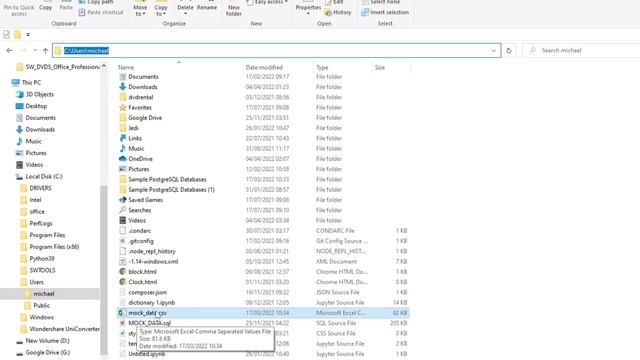Open the Recent locations dropdown arrow
Image resolution: width=640 pixels, height=360 pixels.
pyautogui.click(x=35, y=51)
